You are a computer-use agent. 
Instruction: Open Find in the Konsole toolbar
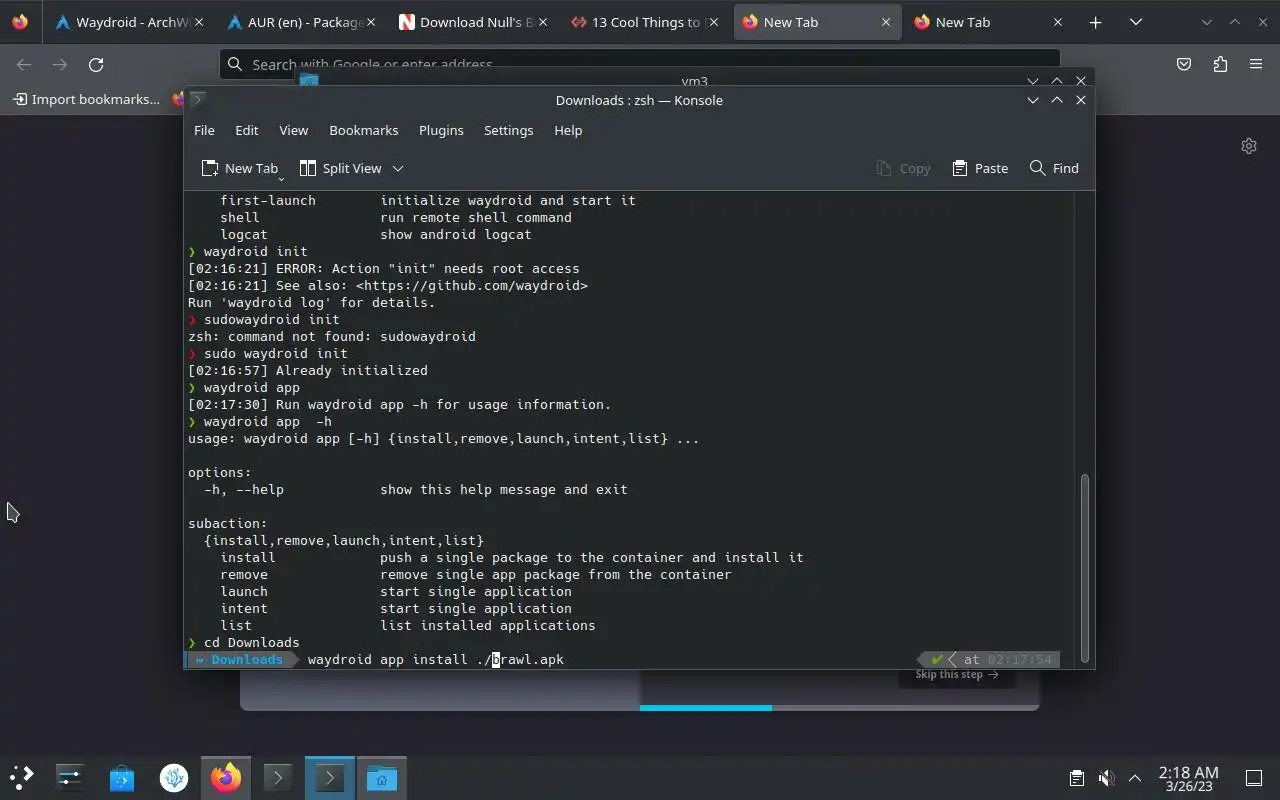pos(1054,168)
